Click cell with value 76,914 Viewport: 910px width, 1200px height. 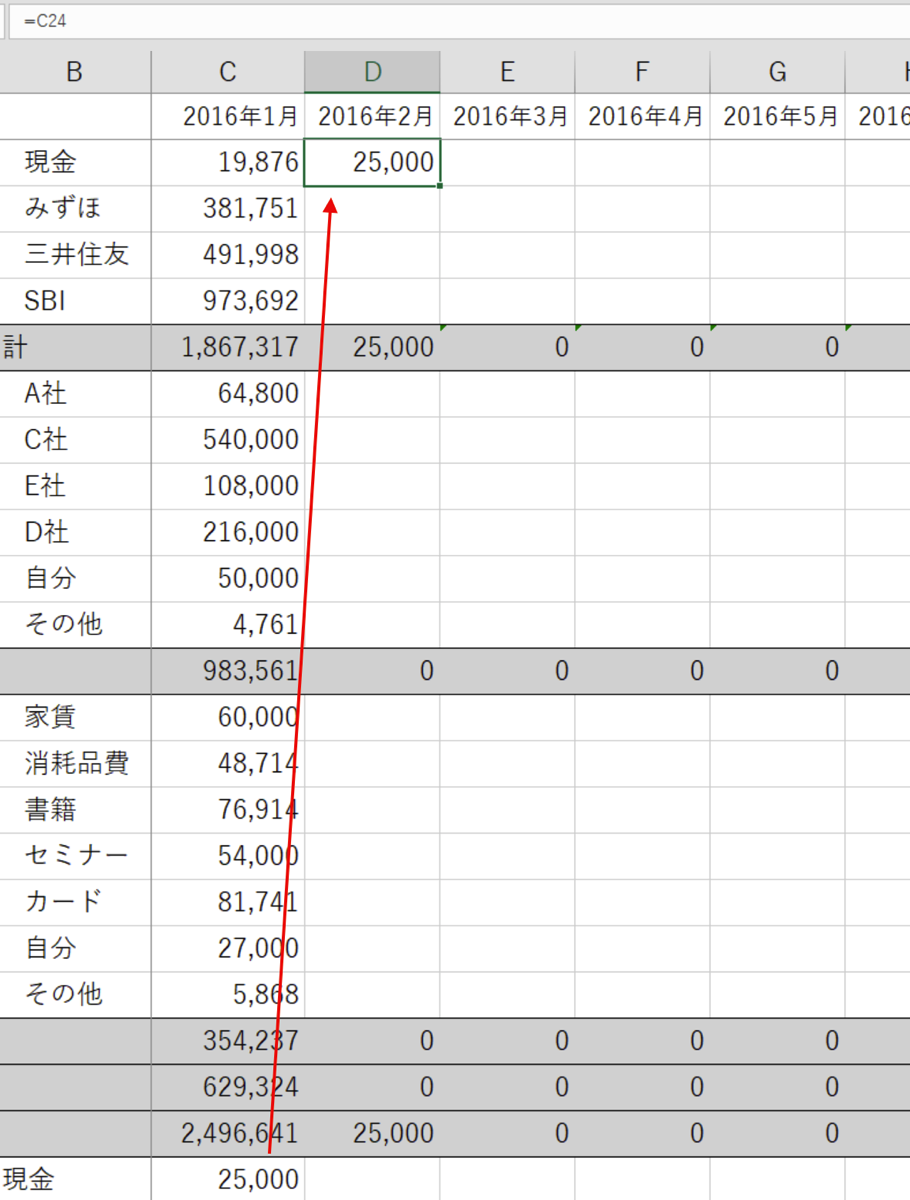(228, 809)
